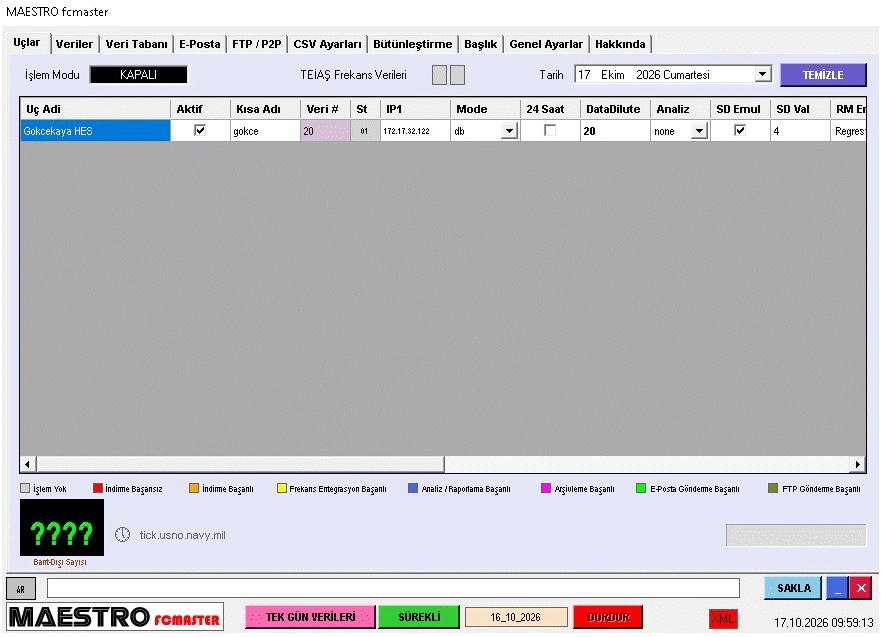Click the red XML icon
This screenshot has height=637, width=881.
(723, 618)
